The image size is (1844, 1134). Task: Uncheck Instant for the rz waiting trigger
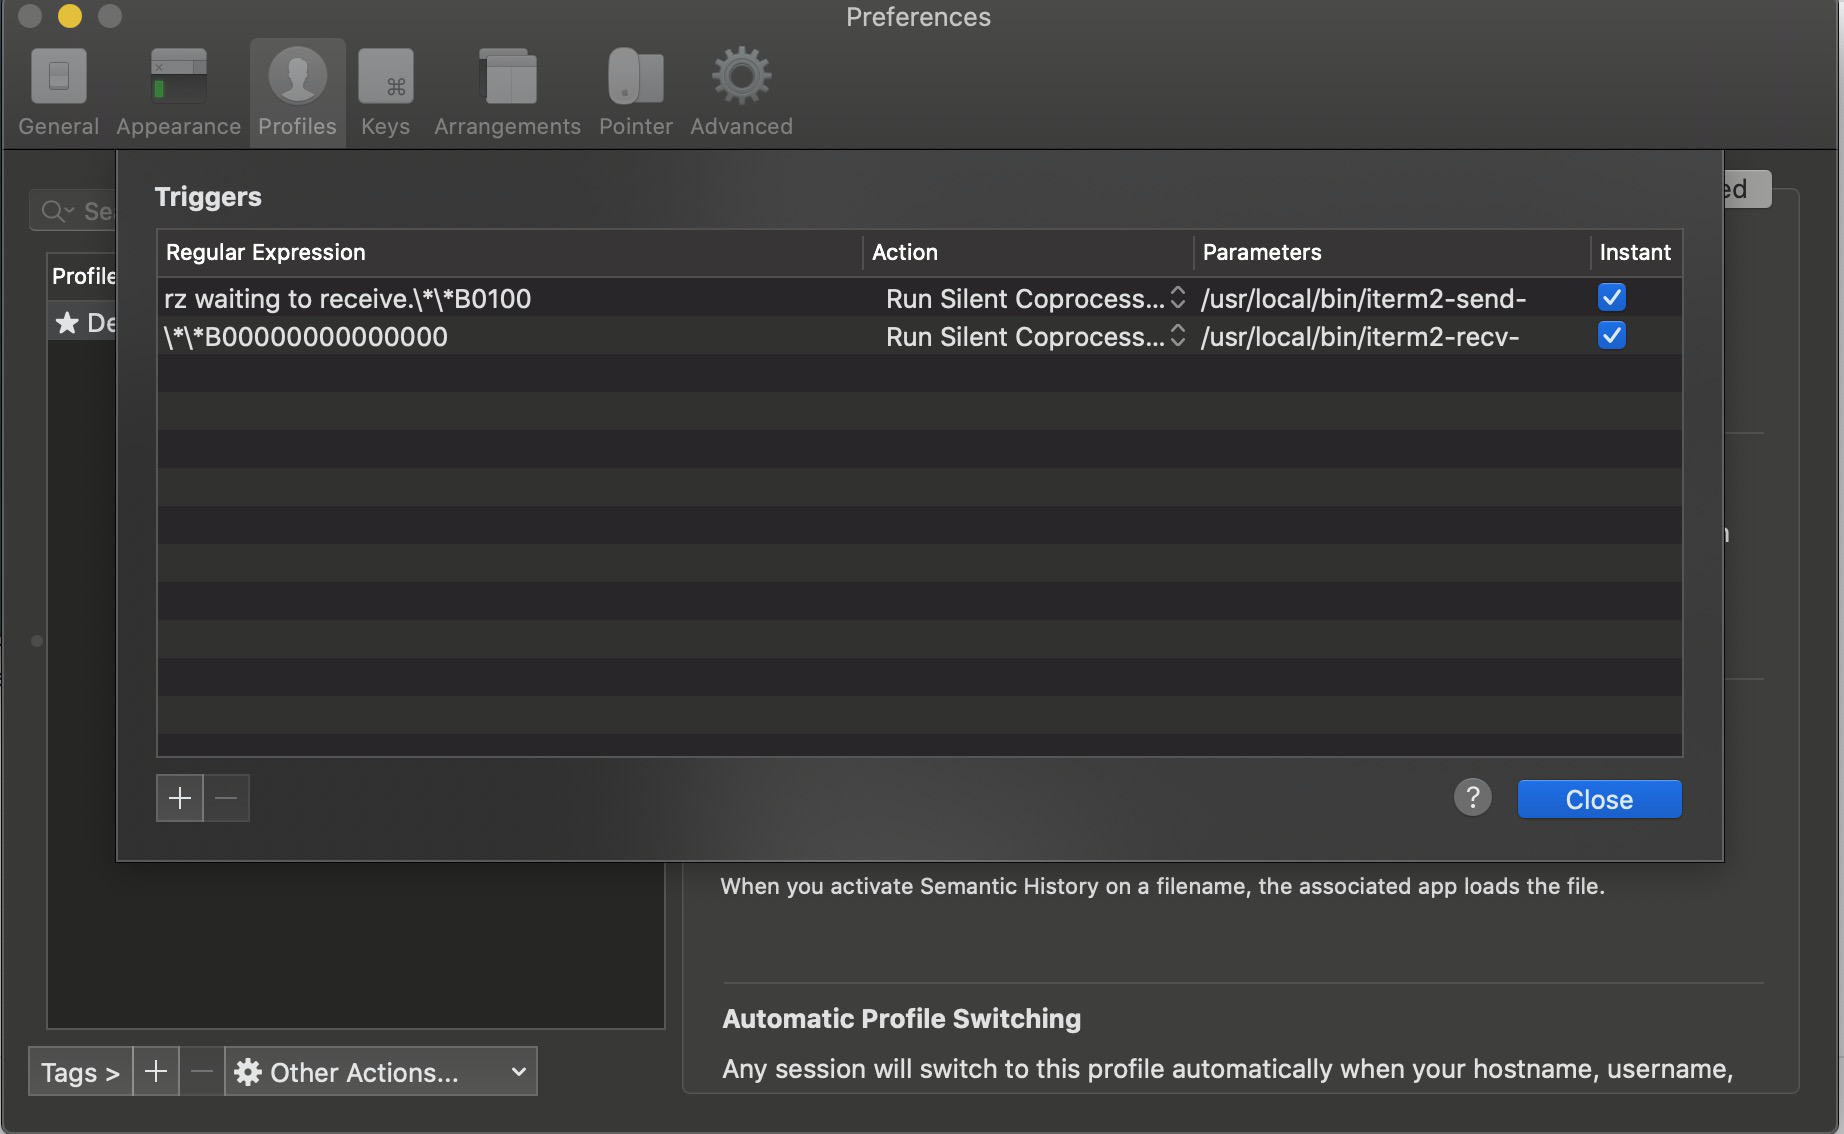pos(1611,298)
